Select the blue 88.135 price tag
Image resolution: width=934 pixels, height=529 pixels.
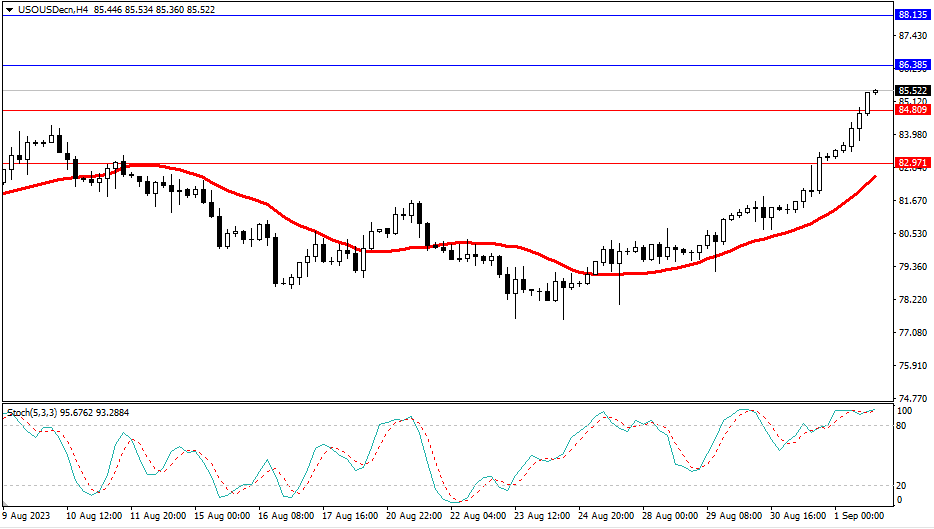[913, 15]
